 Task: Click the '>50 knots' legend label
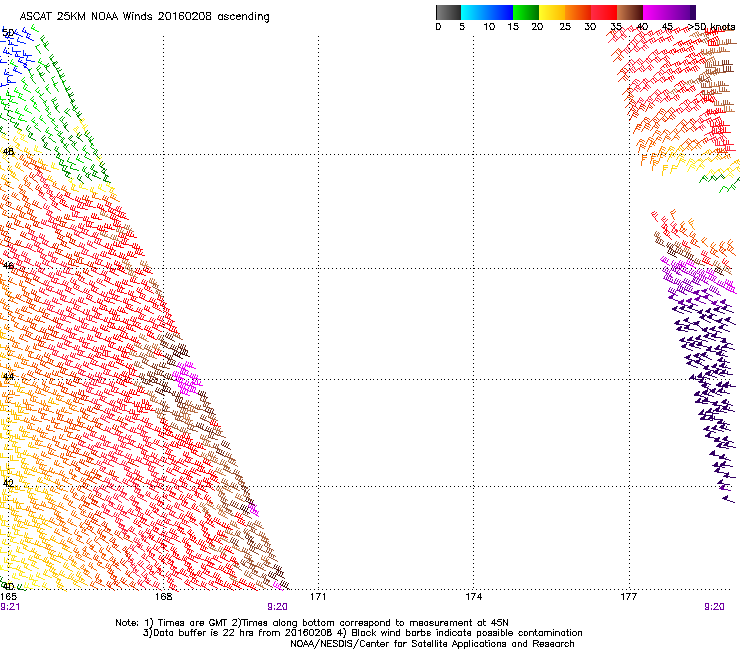(x=711, y=26)
